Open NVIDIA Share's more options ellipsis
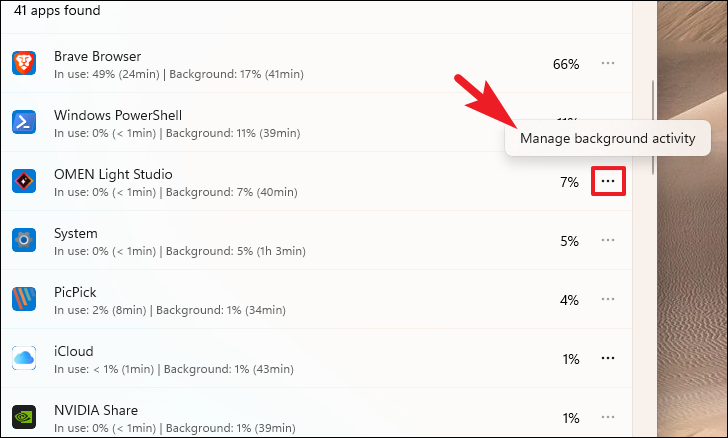The width and height of the screenshot is (728, 438). tap(608, 417)
